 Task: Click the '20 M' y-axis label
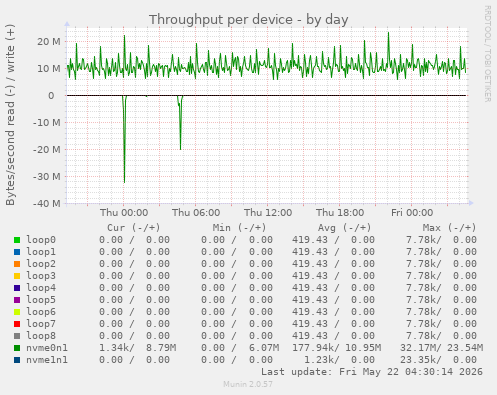49,42
